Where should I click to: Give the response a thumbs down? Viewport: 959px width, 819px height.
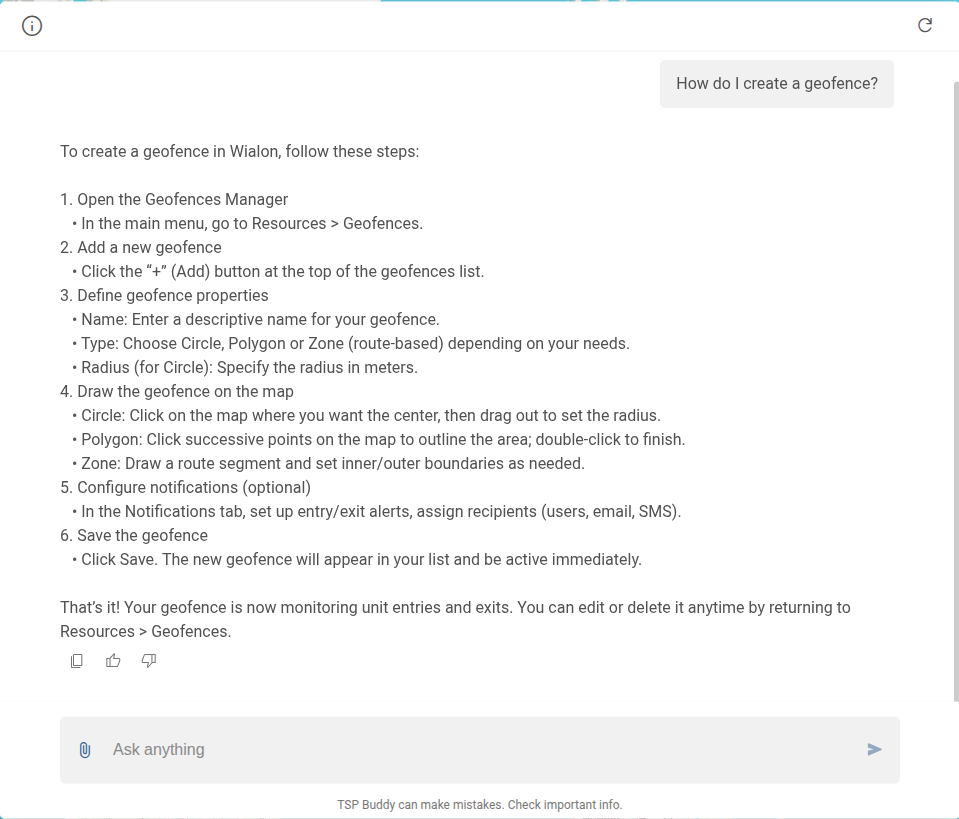(149, 661)
